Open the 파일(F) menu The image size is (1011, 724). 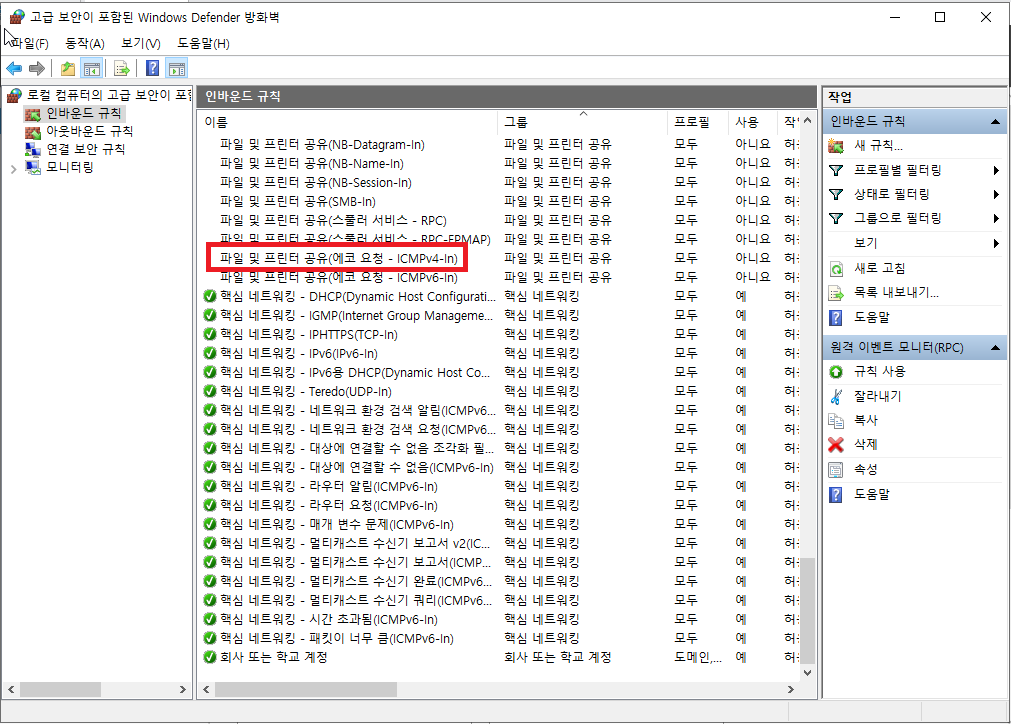click(x=30, y=44)
